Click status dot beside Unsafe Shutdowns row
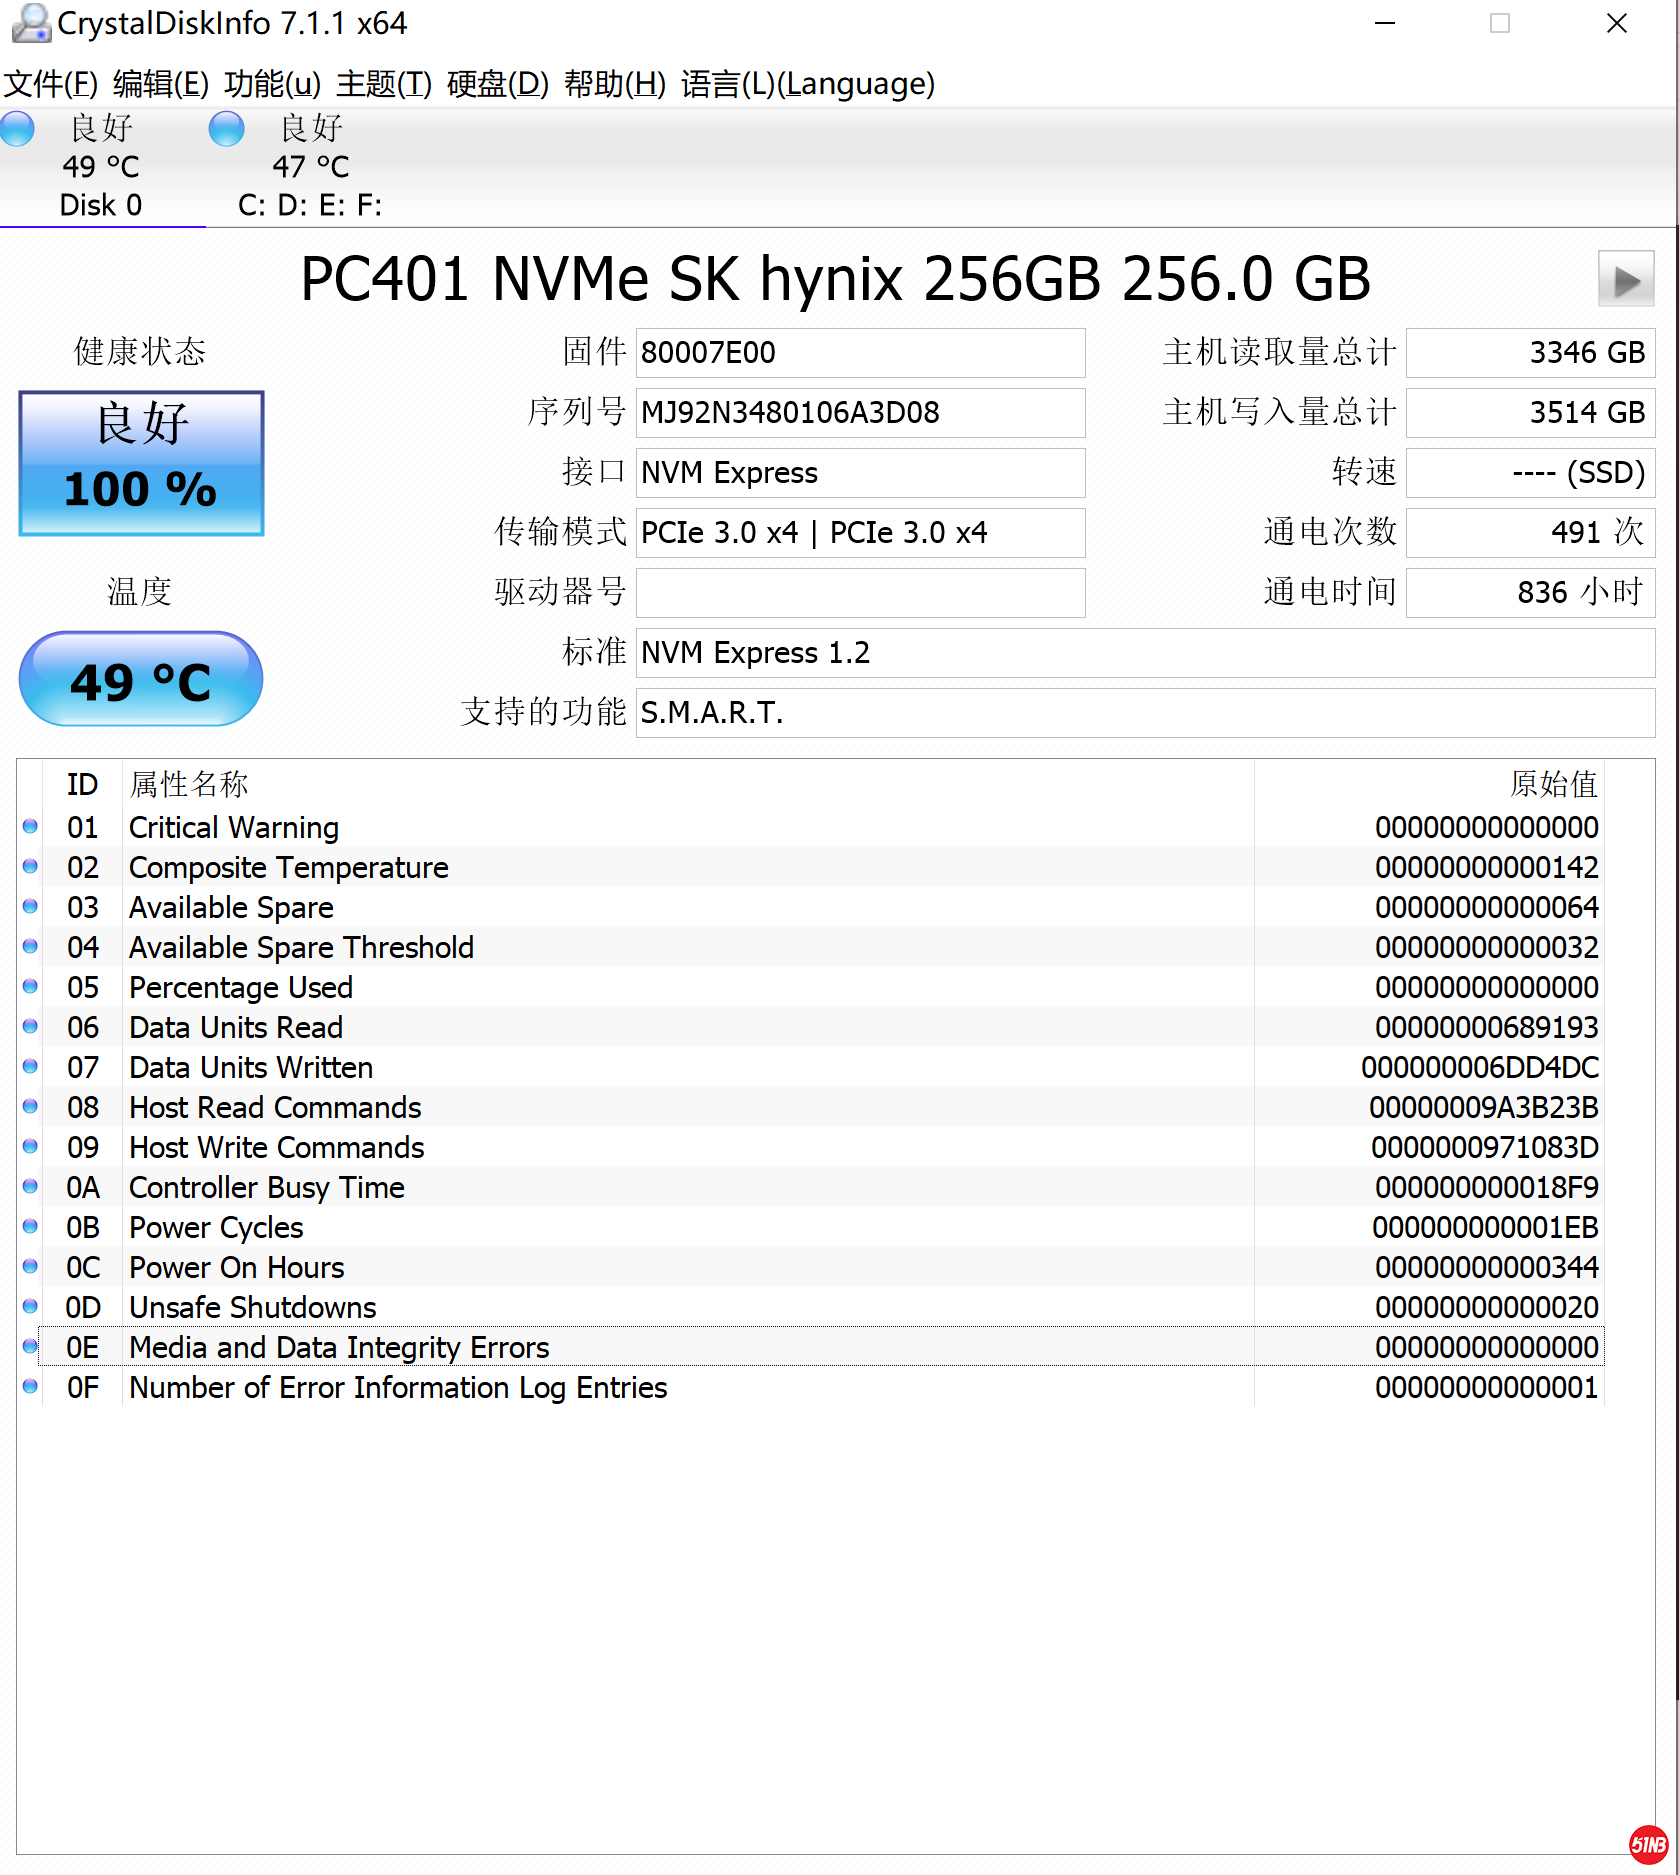 pyautogui.click(x=30, y=1307)
